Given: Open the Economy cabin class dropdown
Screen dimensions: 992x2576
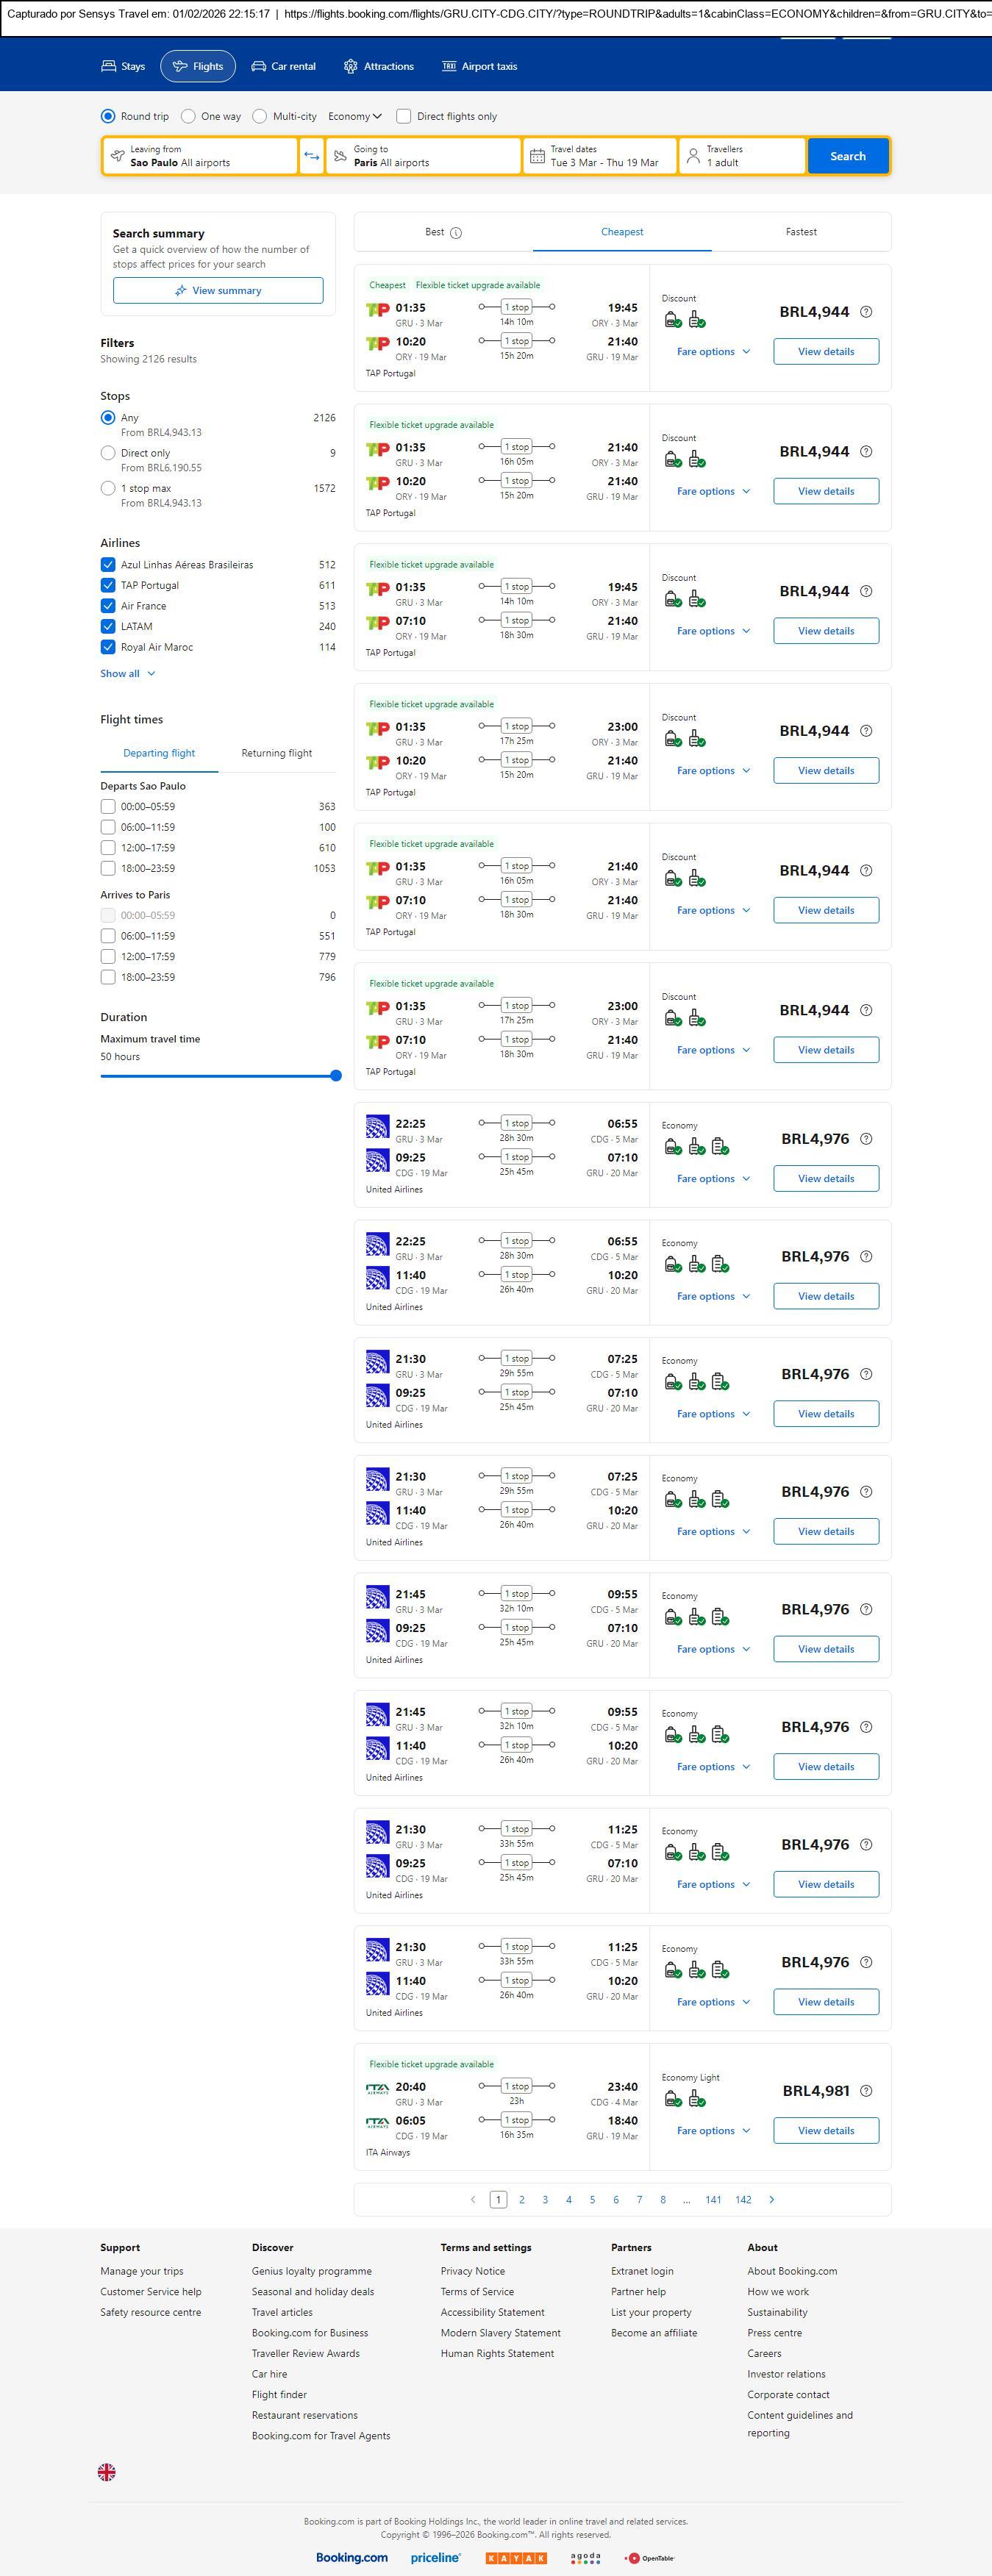Looking at the screenshot, I should 355,116.
